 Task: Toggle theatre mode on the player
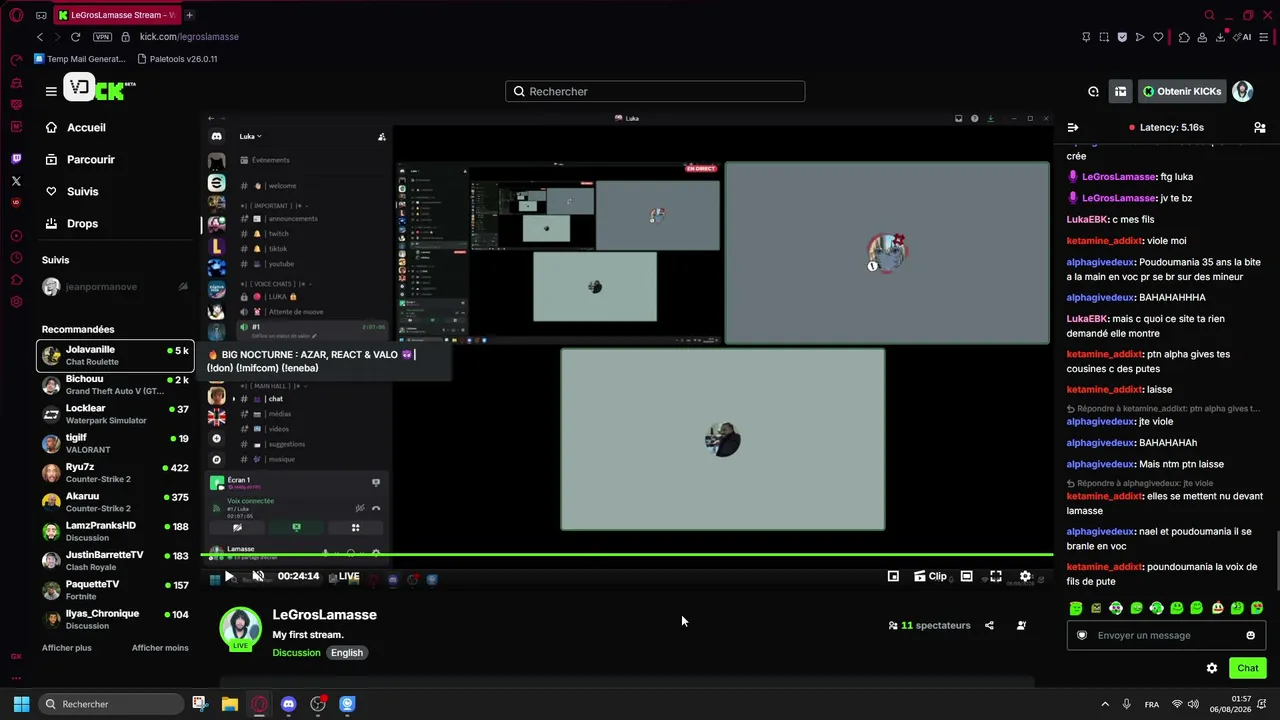coord(966,576)
